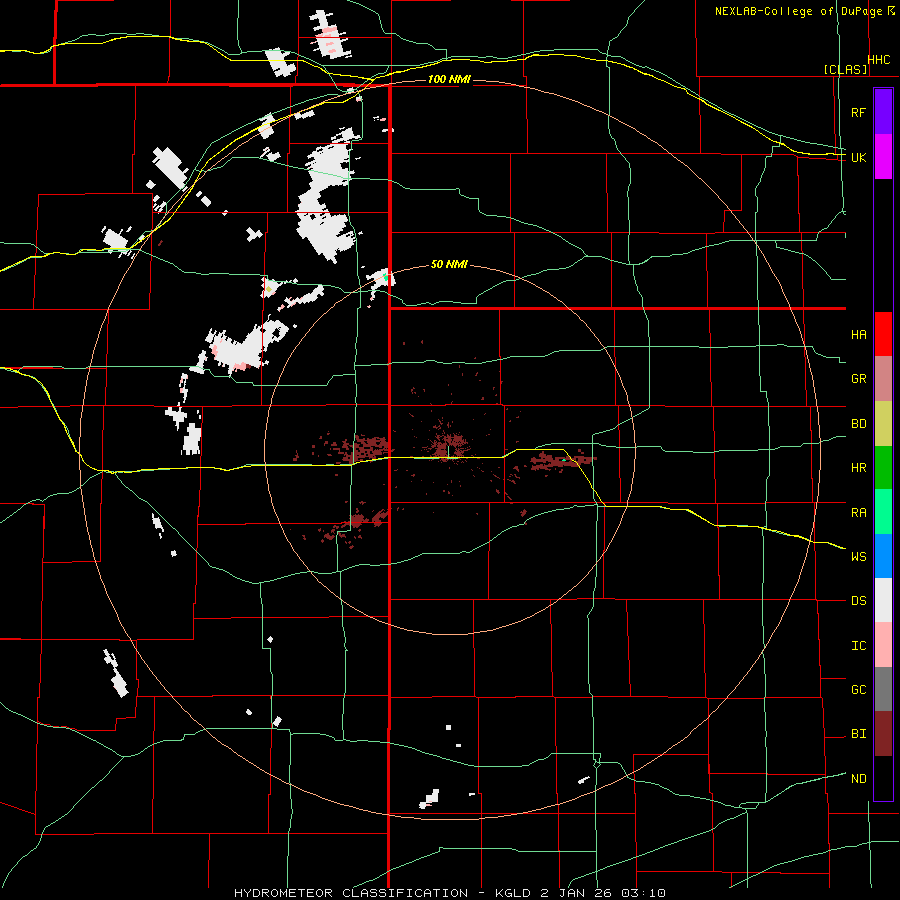The height and width of the screenshot is (900, 900).
Task: Click the BI legend label
Action: click(x=858, y=734)
